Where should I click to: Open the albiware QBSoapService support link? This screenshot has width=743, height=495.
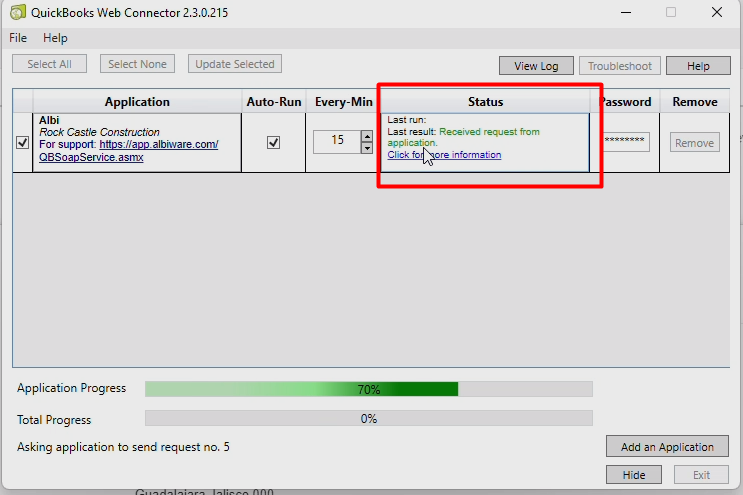[128, 151]
